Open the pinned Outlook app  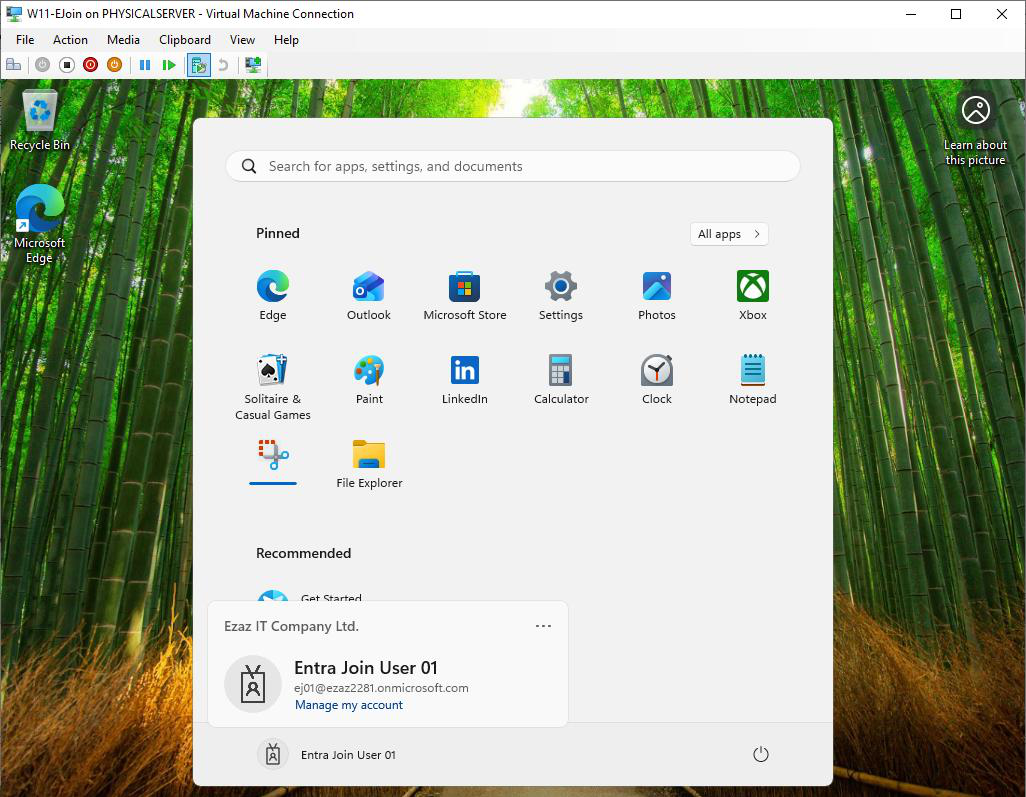pos(368,296)
